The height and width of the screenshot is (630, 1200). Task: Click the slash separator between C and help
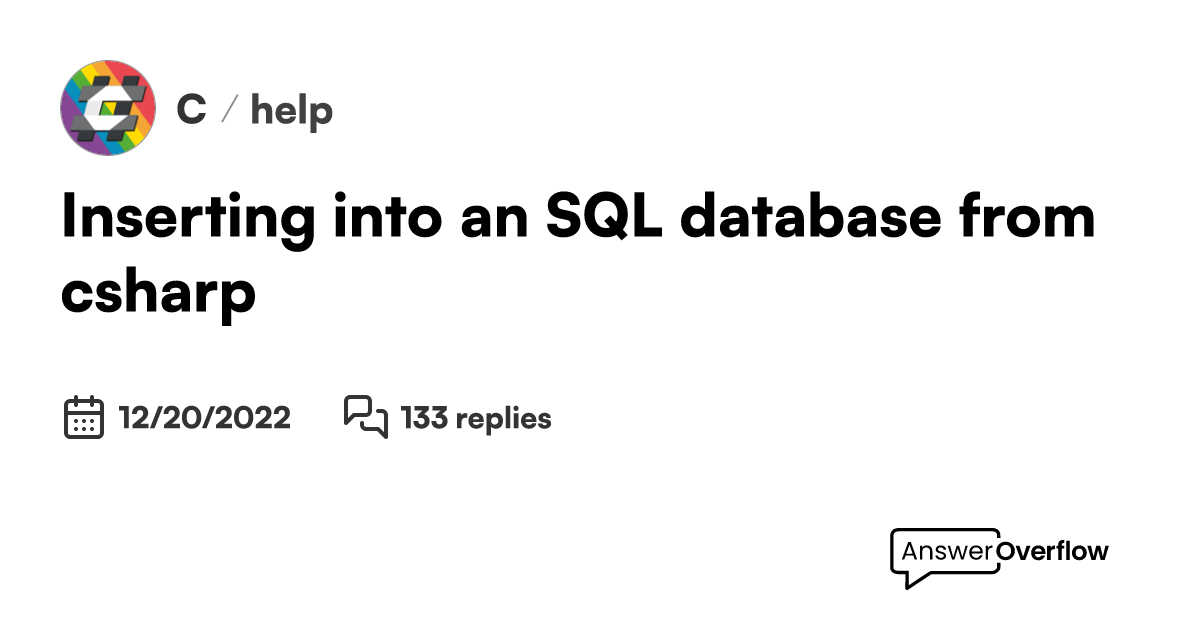228,110
